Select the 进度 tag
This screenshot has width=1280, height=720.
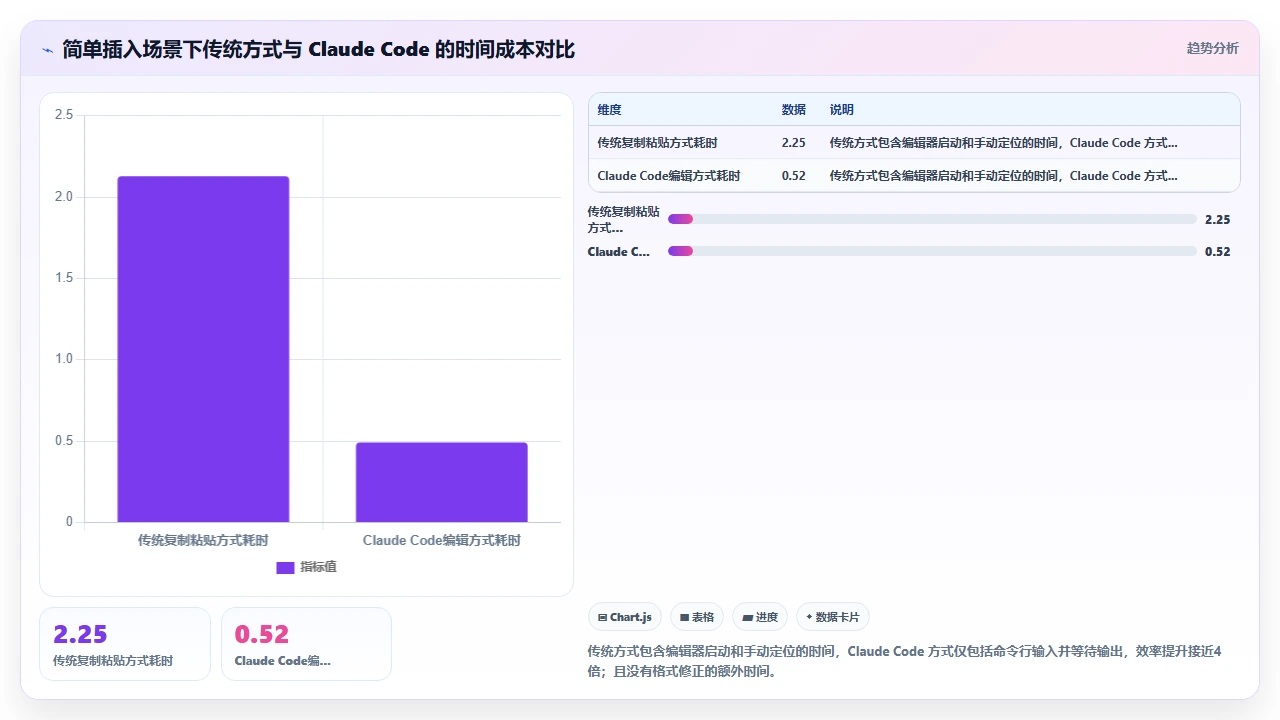click(760, 617)
